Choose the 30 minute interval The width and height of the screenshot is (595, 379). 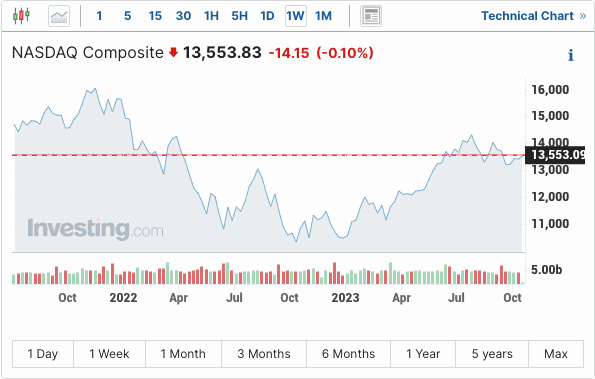[x=183, y=16]
